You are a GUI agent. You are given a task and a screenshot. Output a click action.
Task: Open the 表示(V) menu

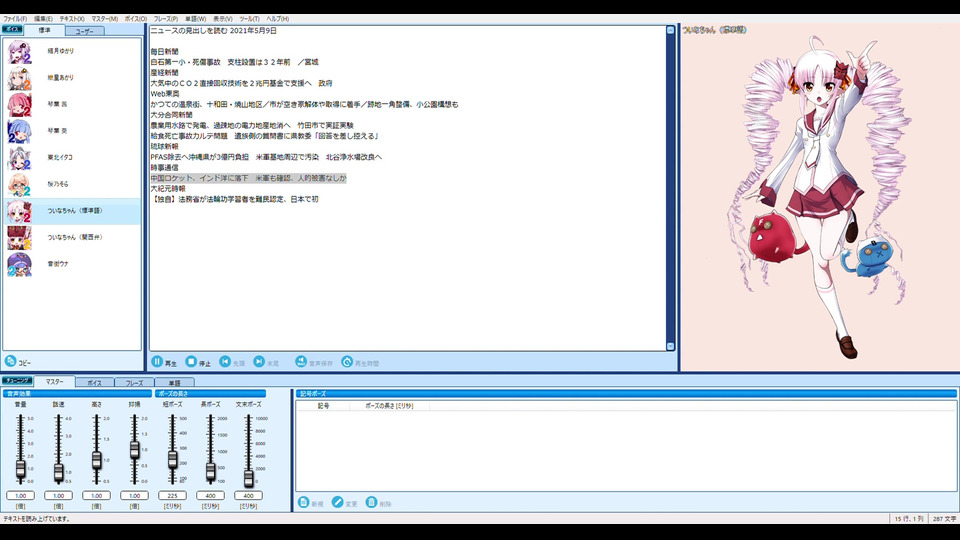[222, 19]
